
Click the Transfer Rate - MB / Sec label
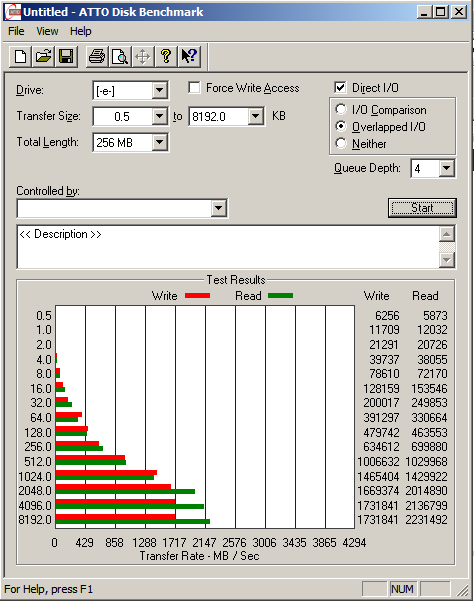199,556
